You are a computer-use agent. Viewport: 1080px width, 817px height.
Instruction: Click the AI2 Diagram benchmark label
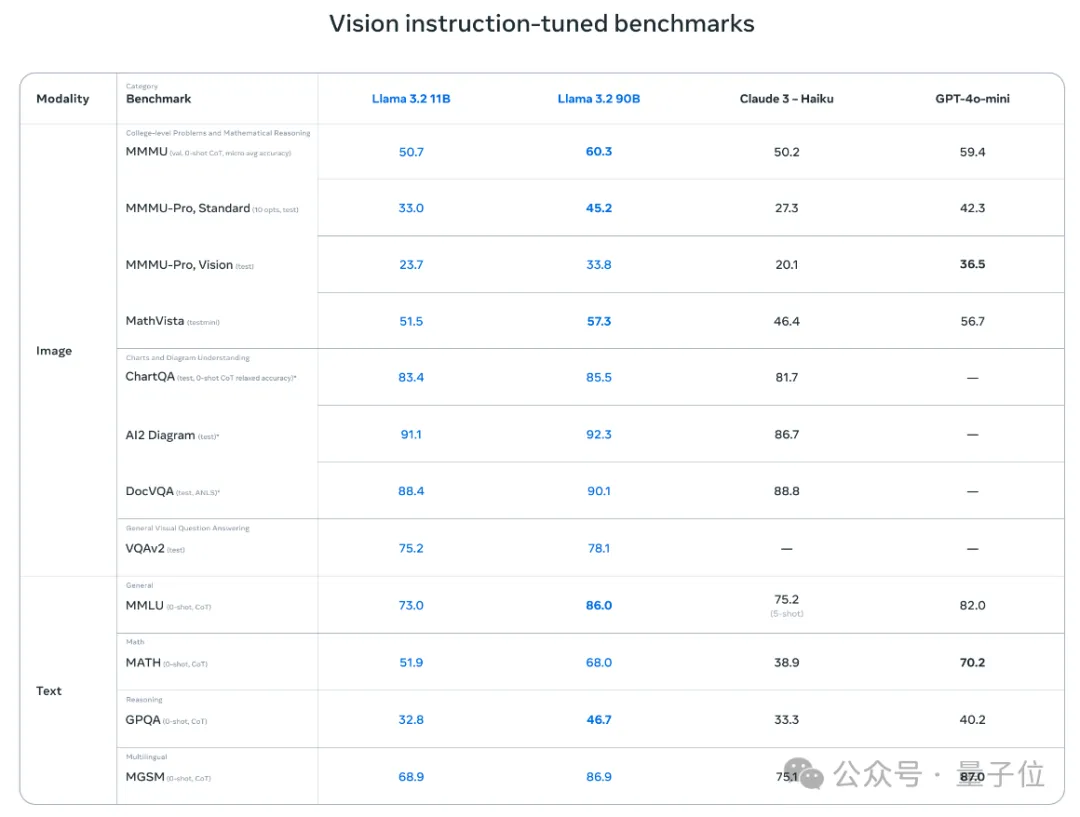[160, 435]
